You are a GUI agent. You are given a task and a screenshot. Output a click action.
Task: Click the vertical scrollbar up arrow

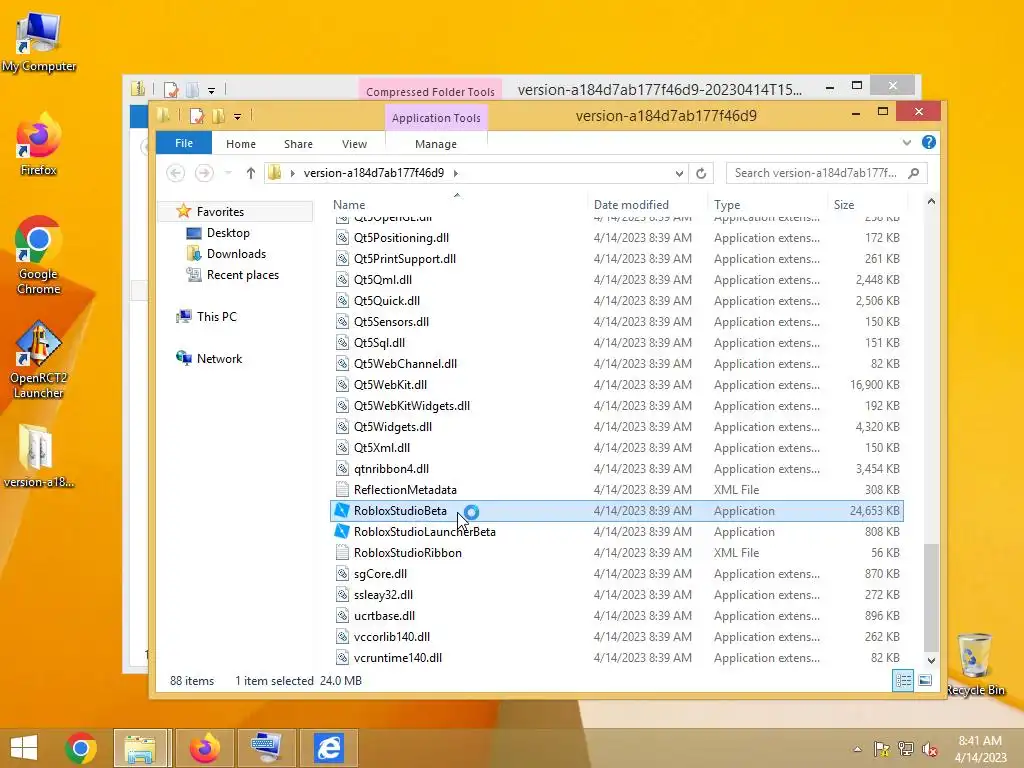click(931, 202)
